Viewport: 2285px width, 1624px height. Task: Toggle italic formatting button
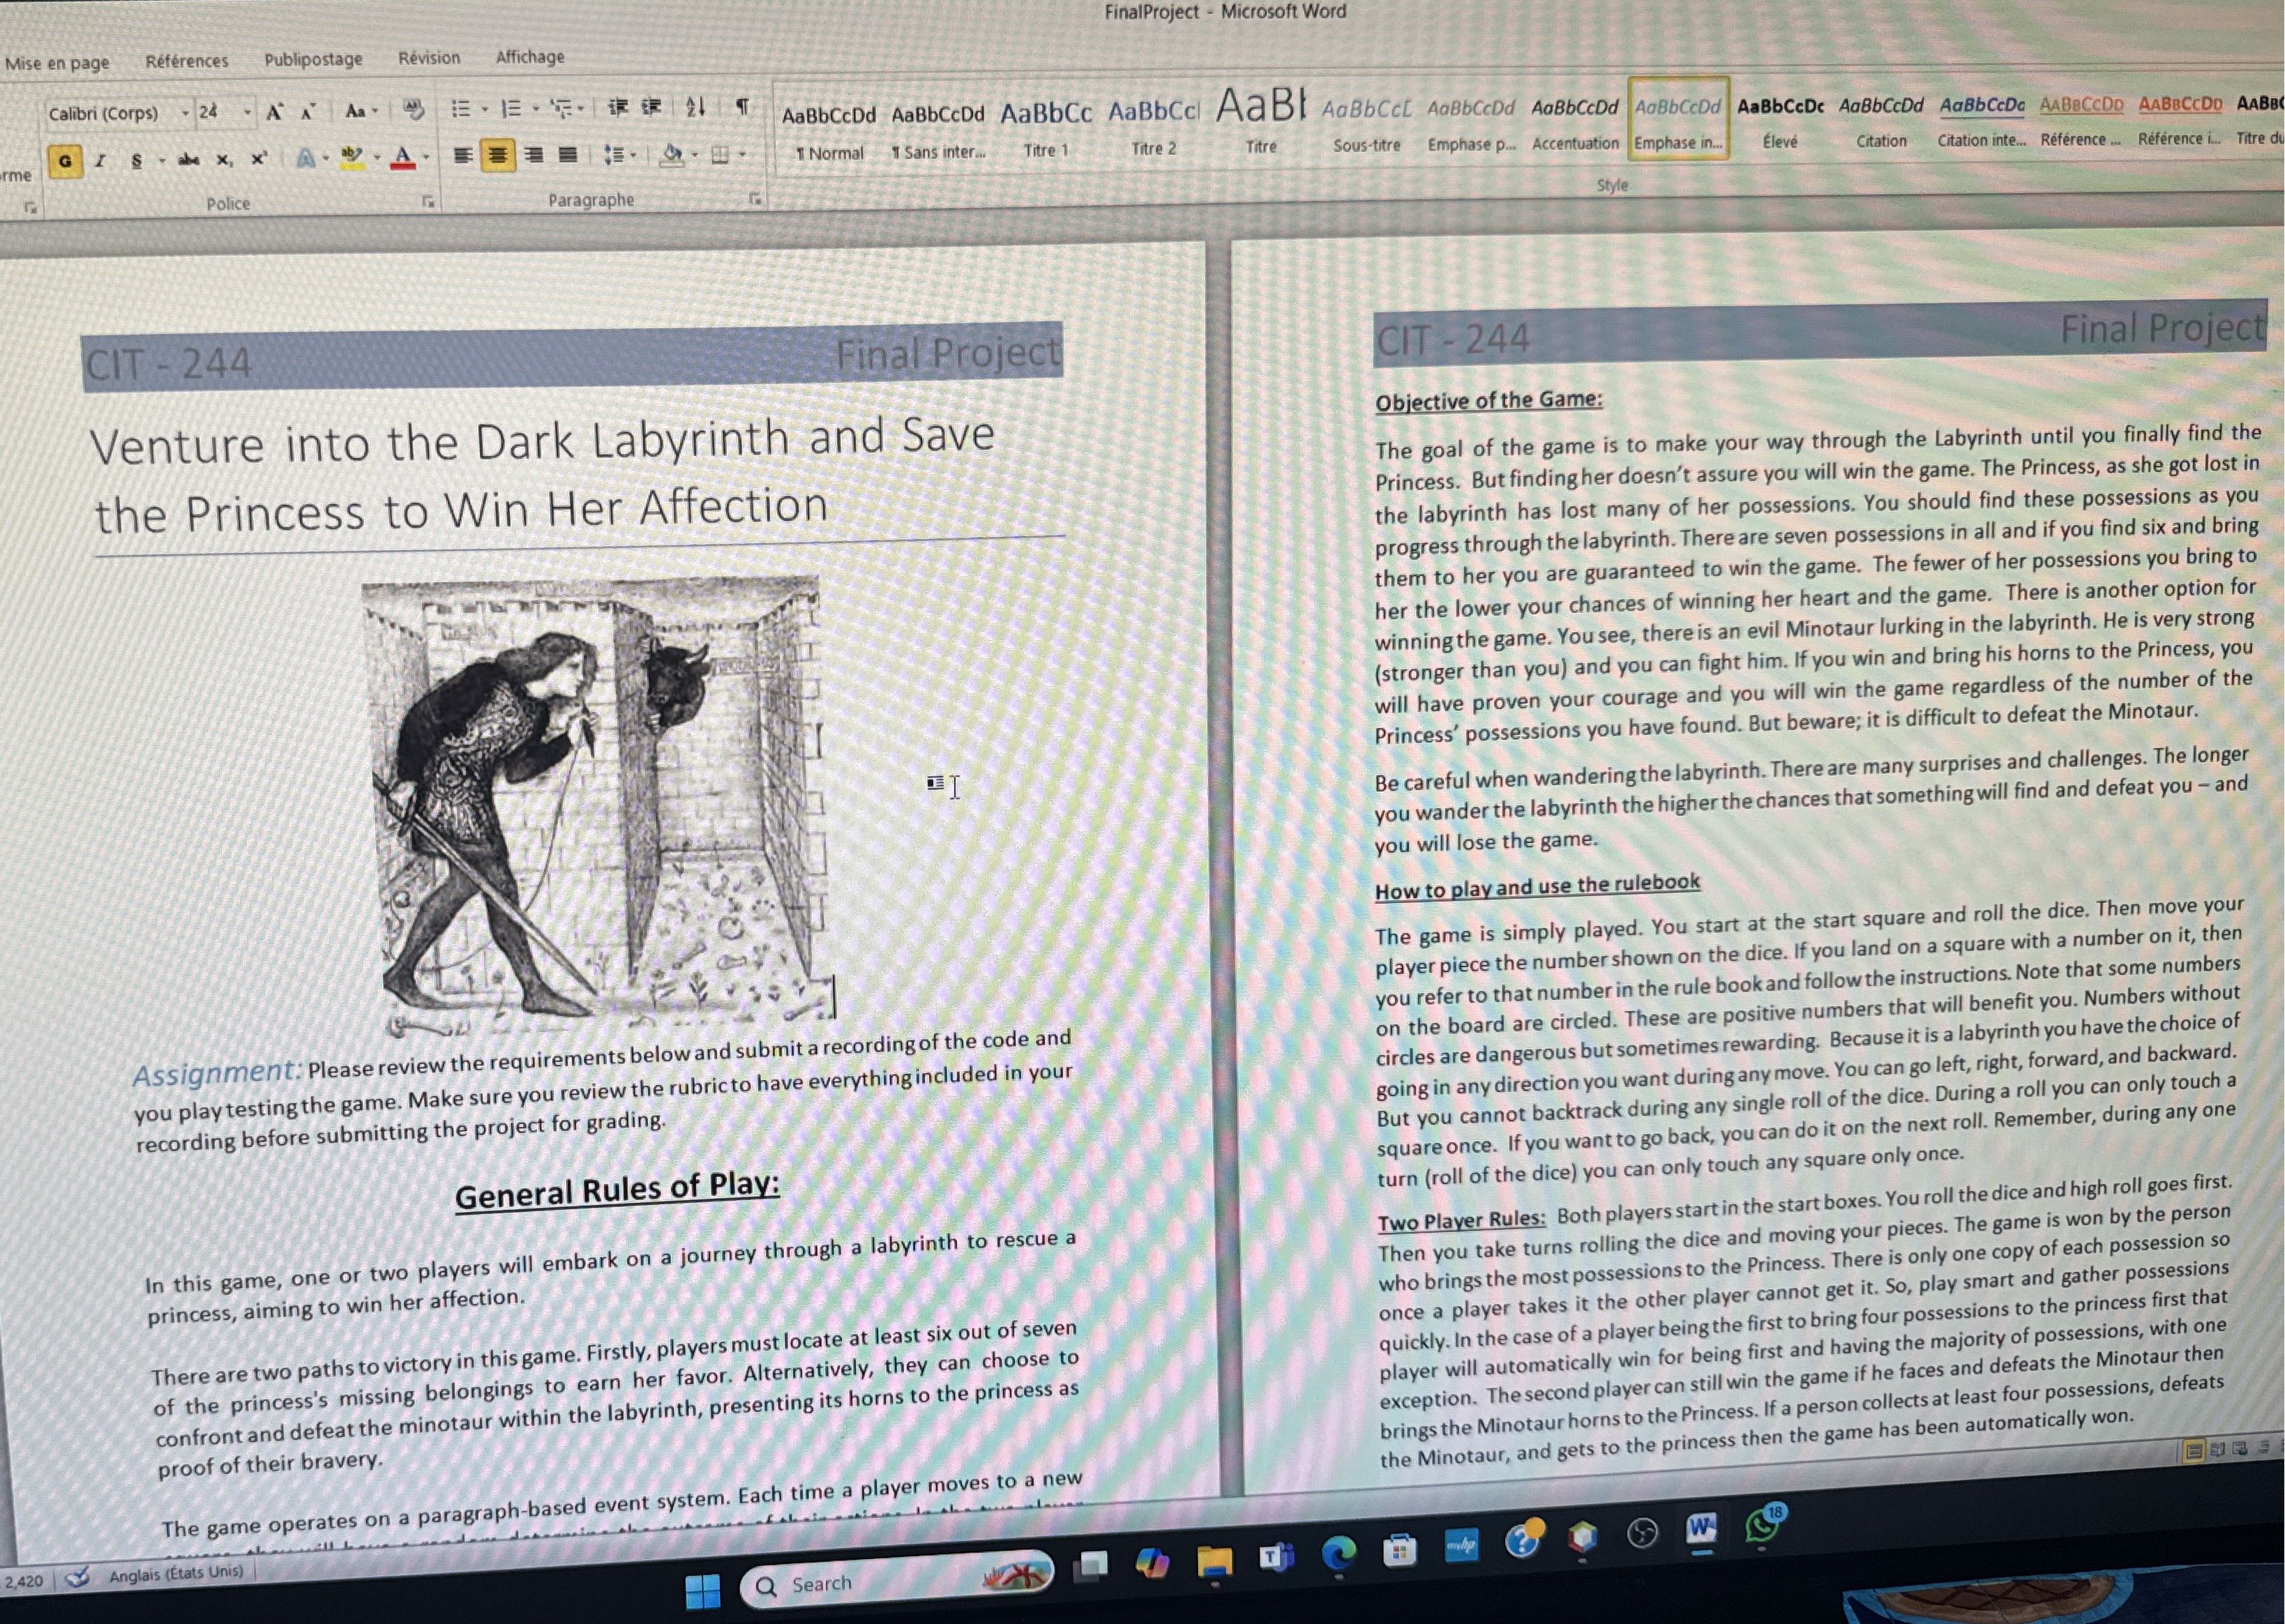click(x=100, y=160)
